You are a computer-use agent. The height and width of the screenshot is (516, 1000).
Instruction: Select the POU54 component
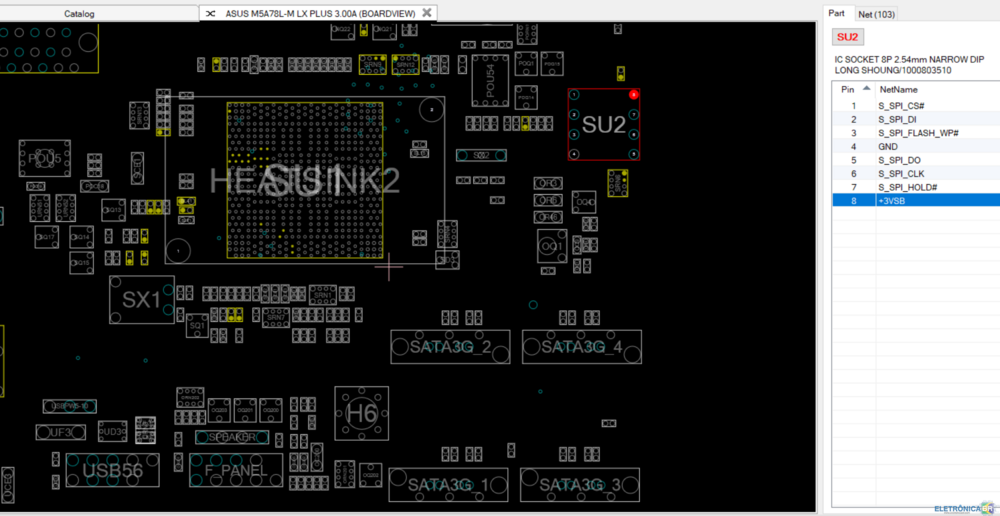pyautogui.click(x=490, y=80)
